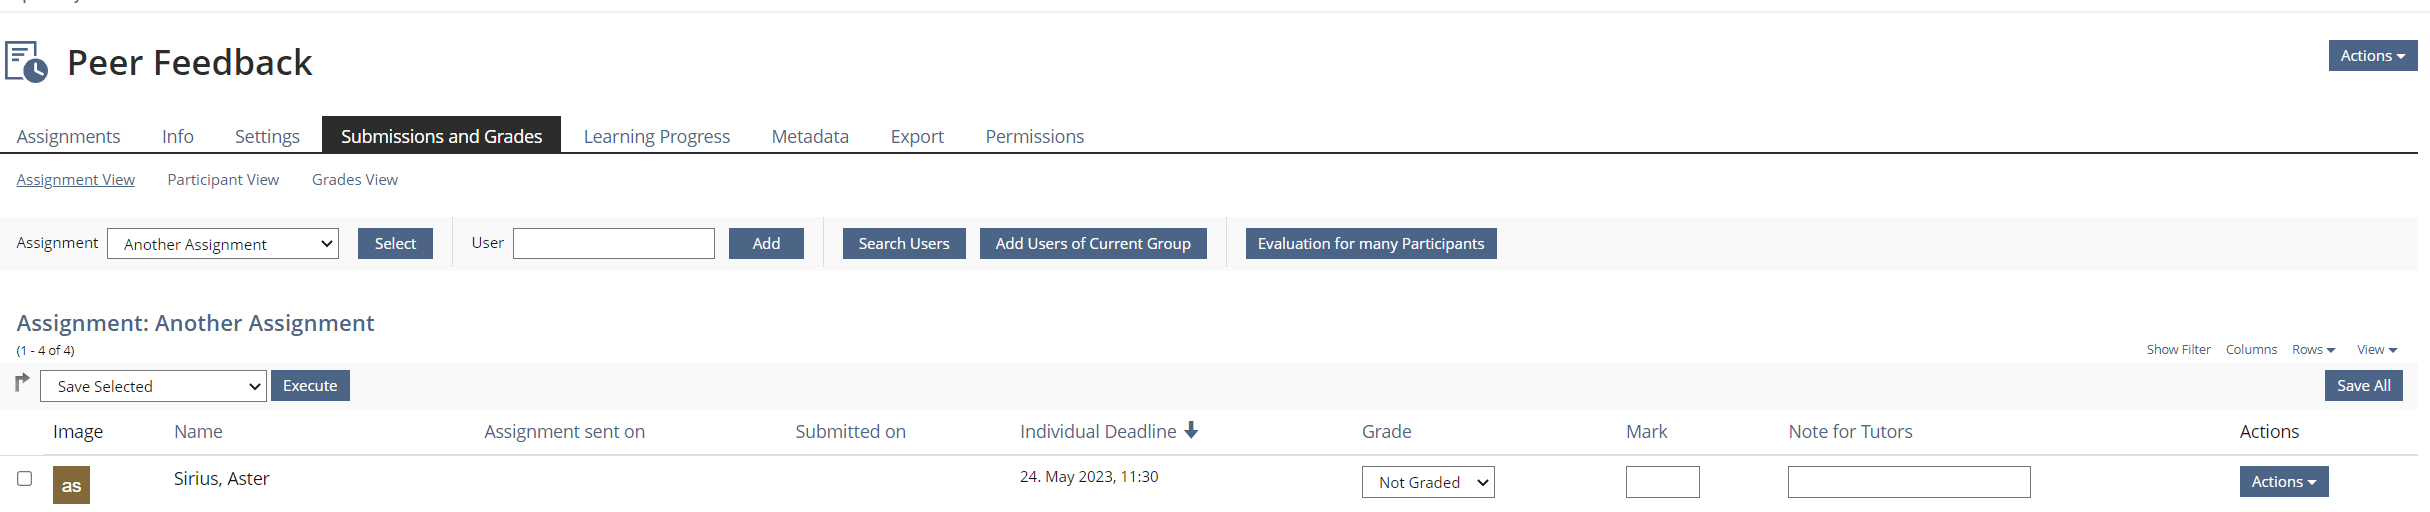Screen dimensions: 2430x512
Task: Click Evaluation for many Participants
Action: [1370, 244]
